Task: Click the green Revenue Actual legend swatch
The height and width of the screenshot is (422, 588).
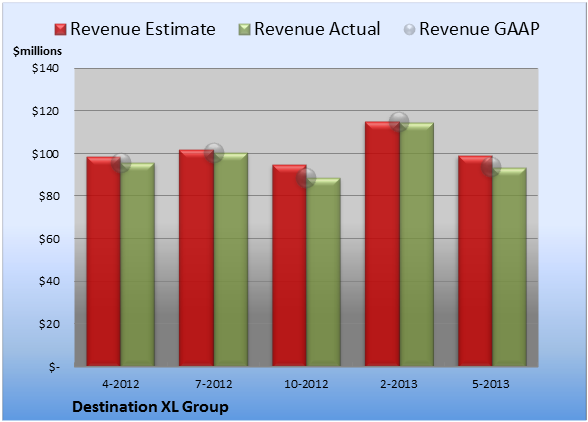Action: click(244, 30)
